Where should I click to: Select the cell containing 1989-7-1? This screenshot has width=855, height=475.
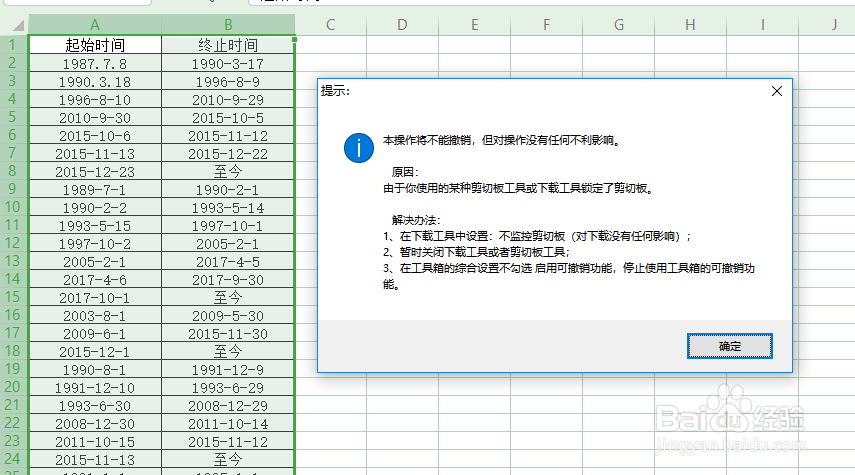point(95,189)
